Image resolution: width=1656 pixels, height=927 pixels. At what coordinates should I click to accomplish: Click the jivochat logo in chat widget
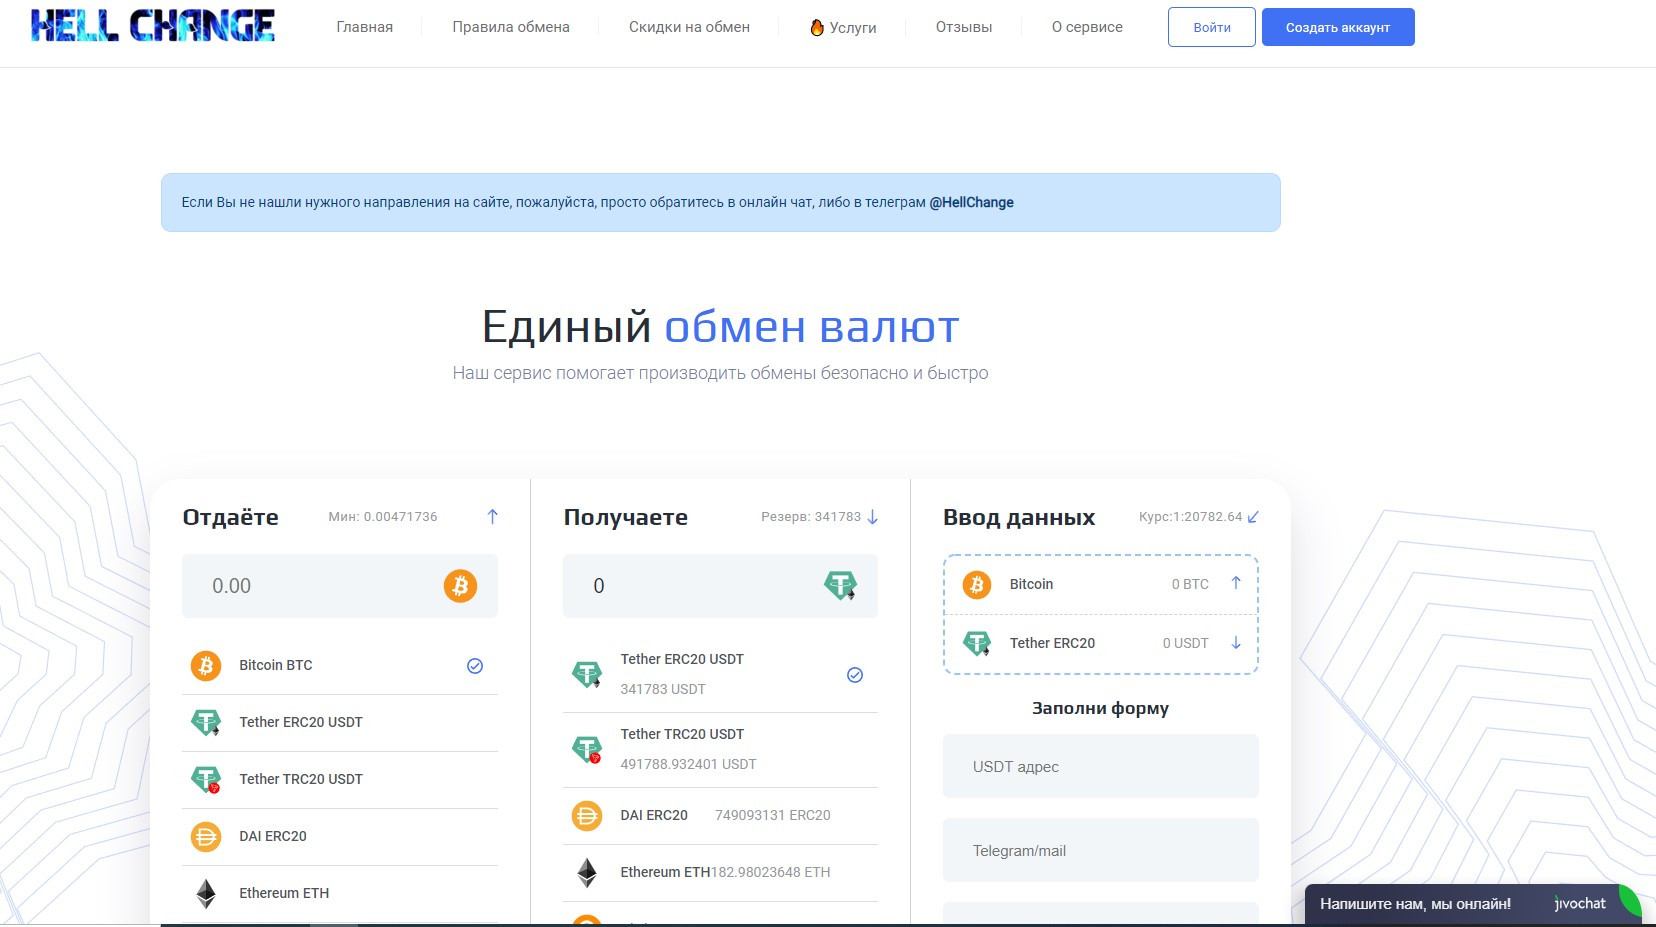[1580, 904]
